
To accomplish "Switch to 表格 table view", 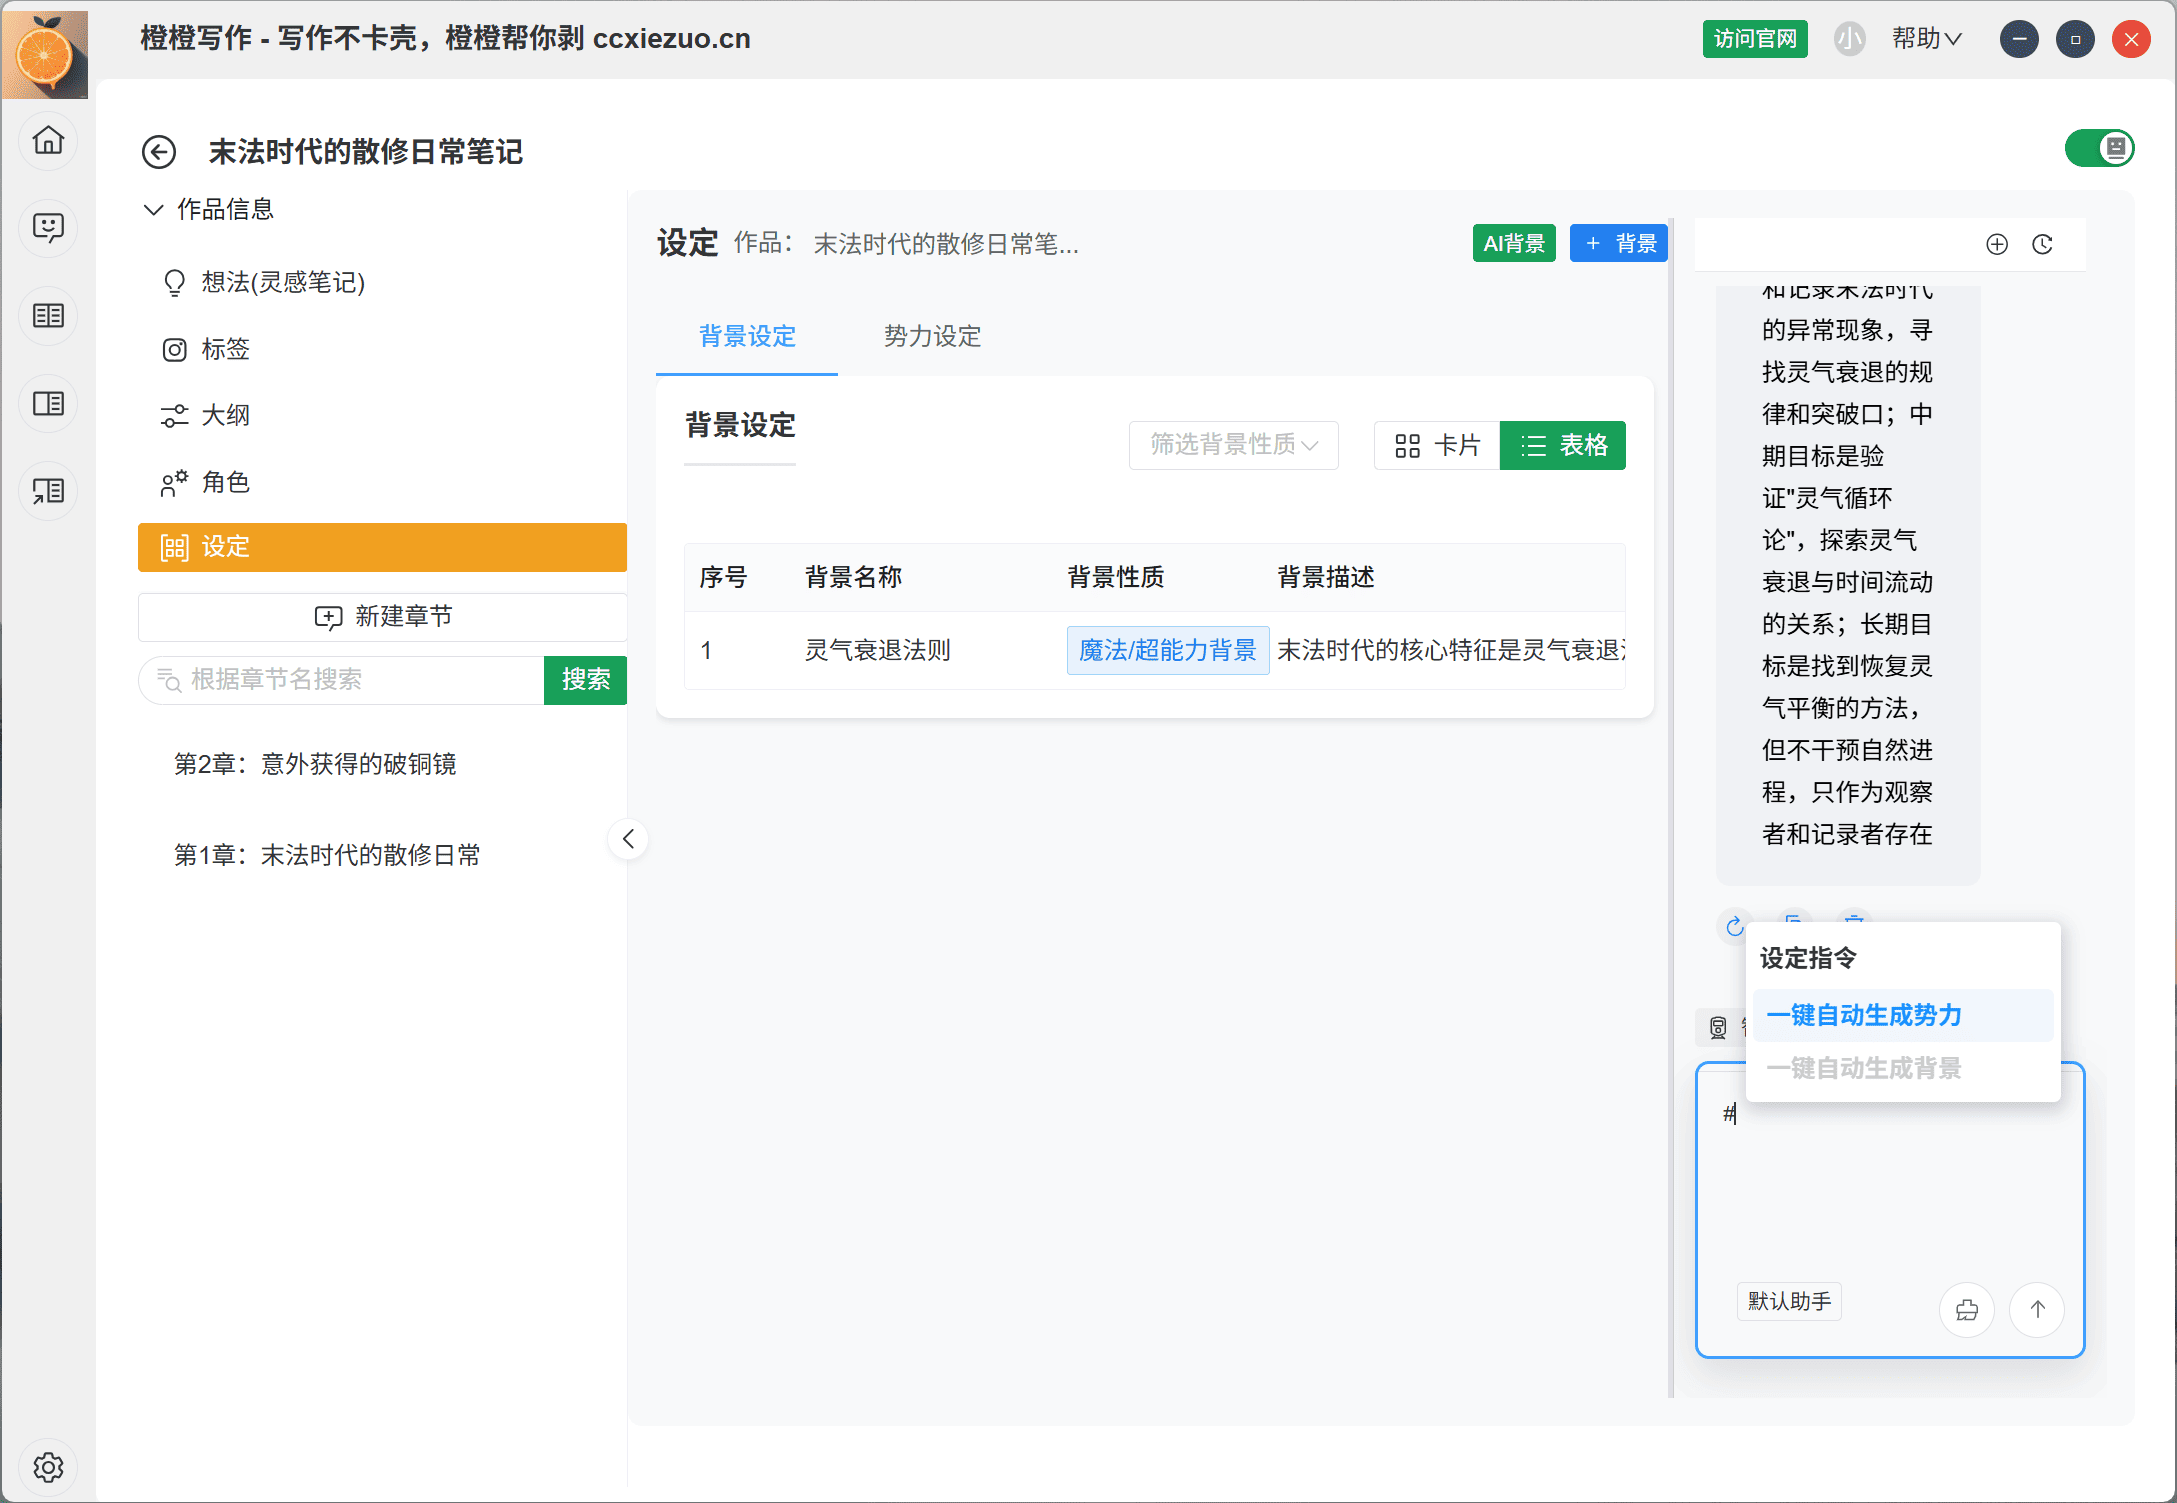I will (x=1563, y=445).
